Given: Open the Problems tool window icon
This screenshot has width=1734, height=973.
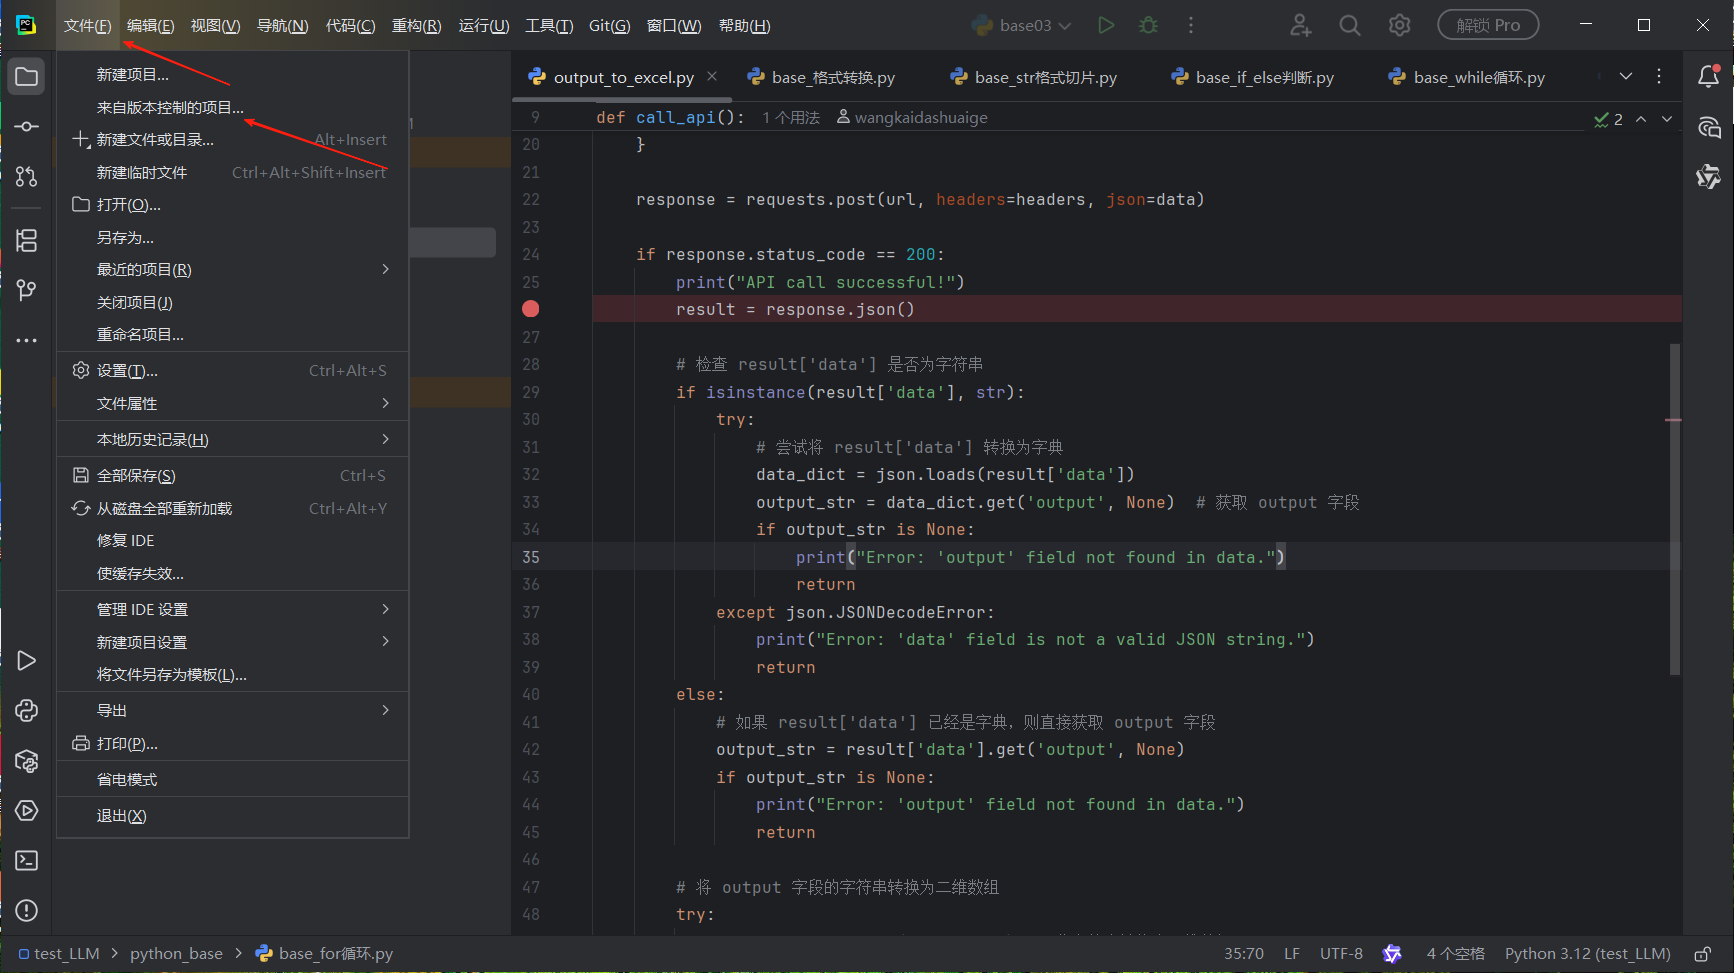Looking at the screenshot, I should 27,911.
